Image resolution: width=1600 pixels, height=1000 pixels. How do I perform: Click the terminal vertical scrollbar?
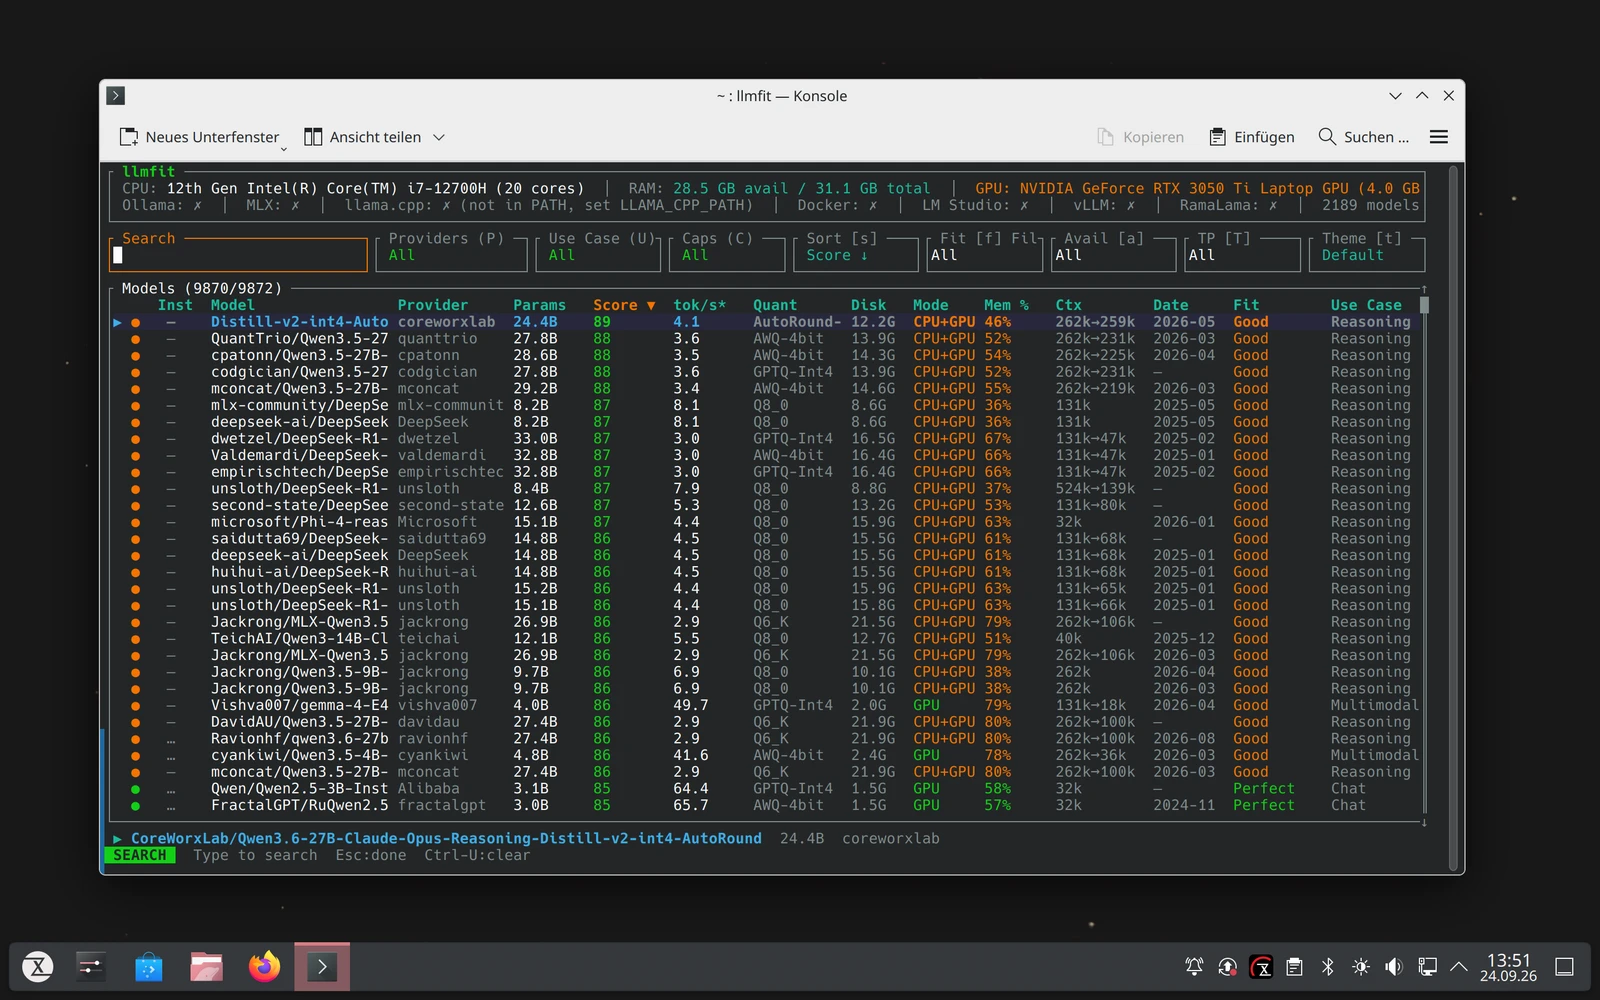point(1454,518)
